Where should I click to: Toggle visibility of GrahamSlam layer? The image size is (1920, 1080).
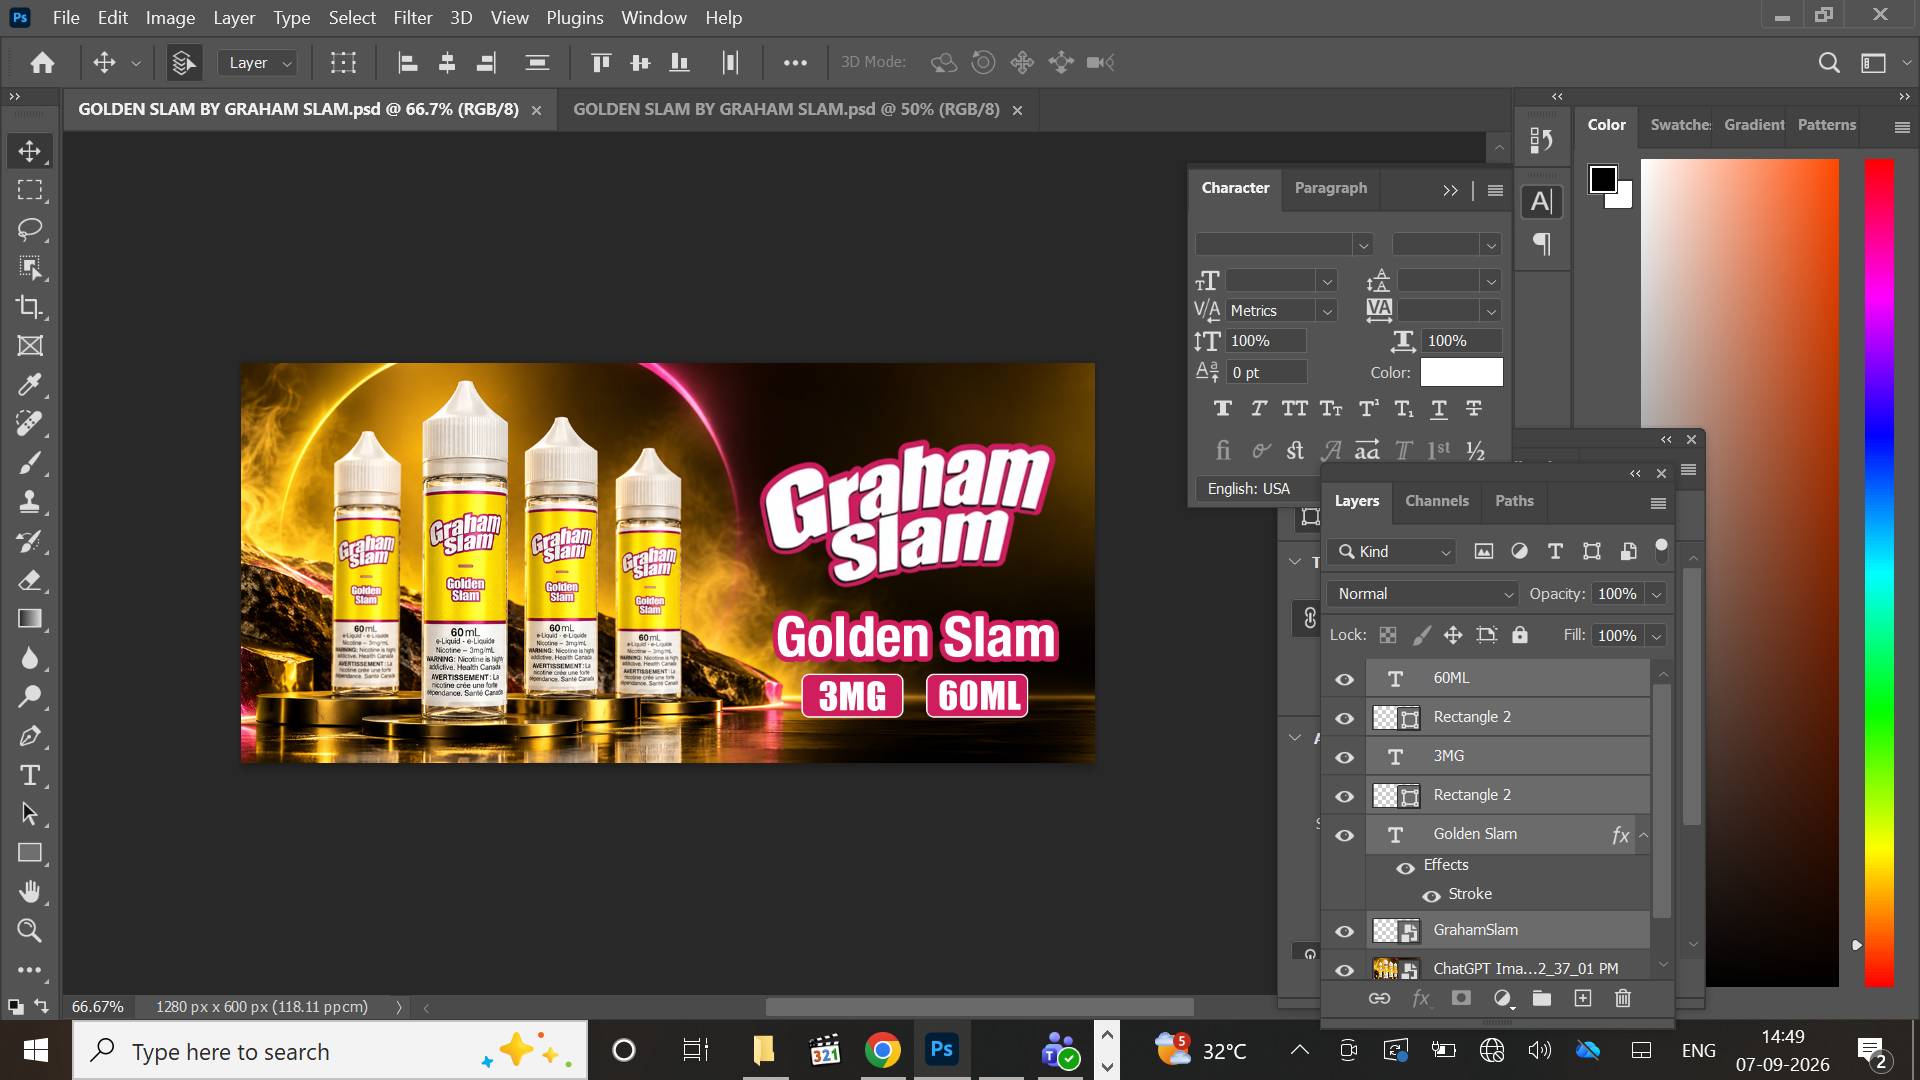pyautogui.click(x=1344, y=931)
